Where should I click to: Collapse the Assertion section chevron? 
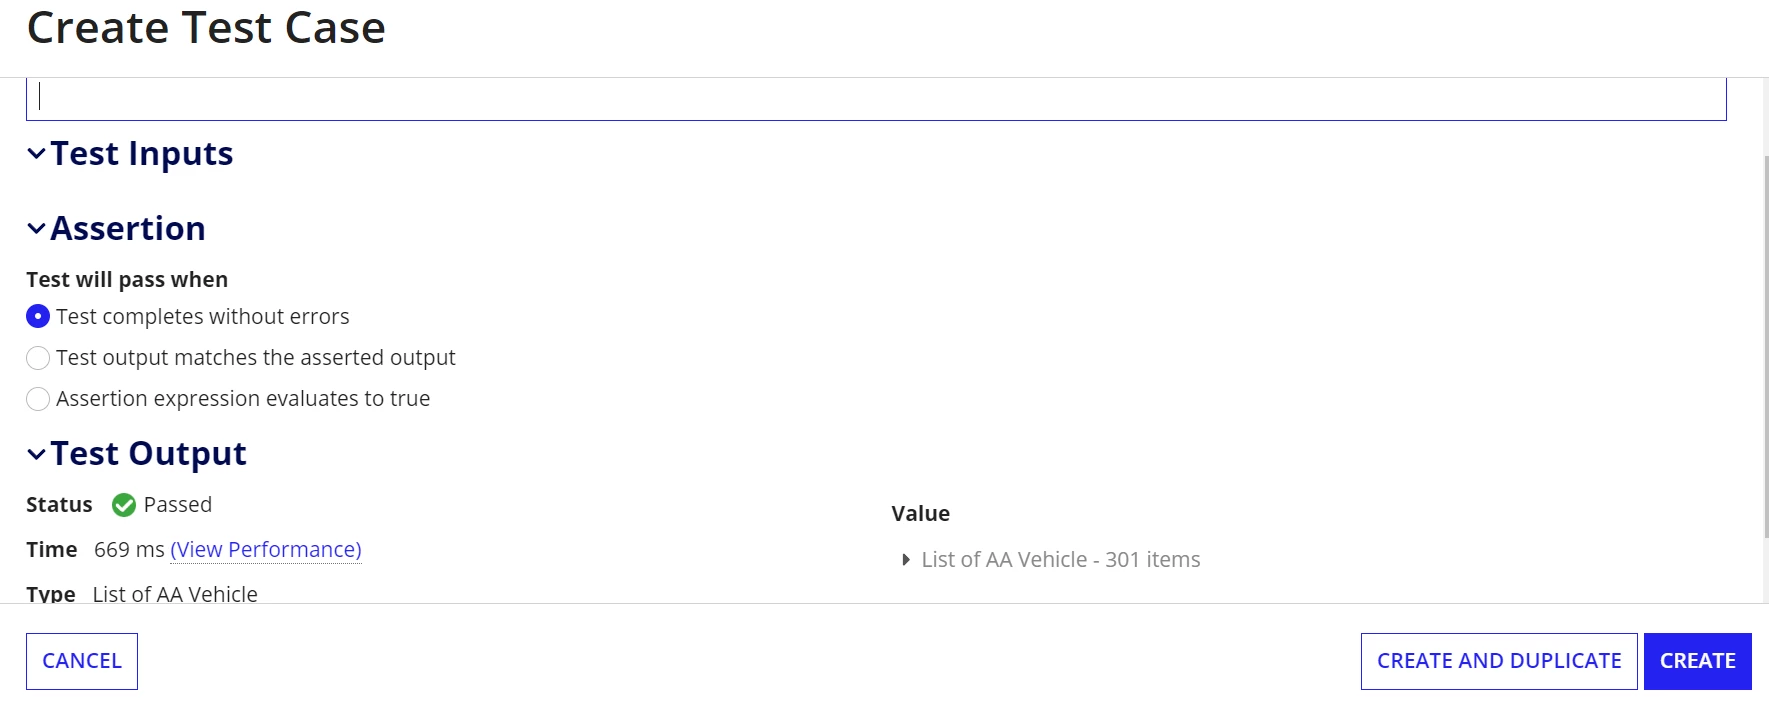pyautogui.click(x=36, y=229)
